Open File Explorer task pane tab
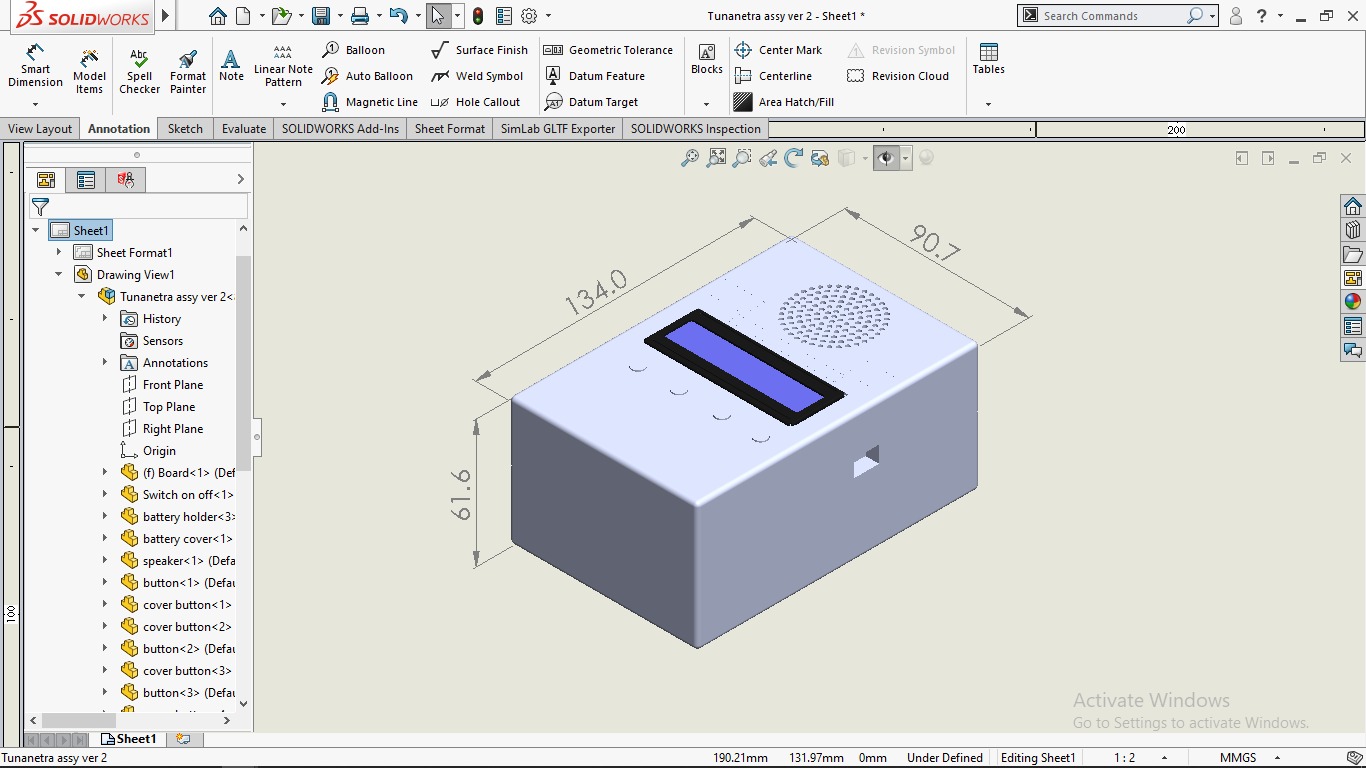Screen dimensions: 1366x768 click(x=1353, y=254)
